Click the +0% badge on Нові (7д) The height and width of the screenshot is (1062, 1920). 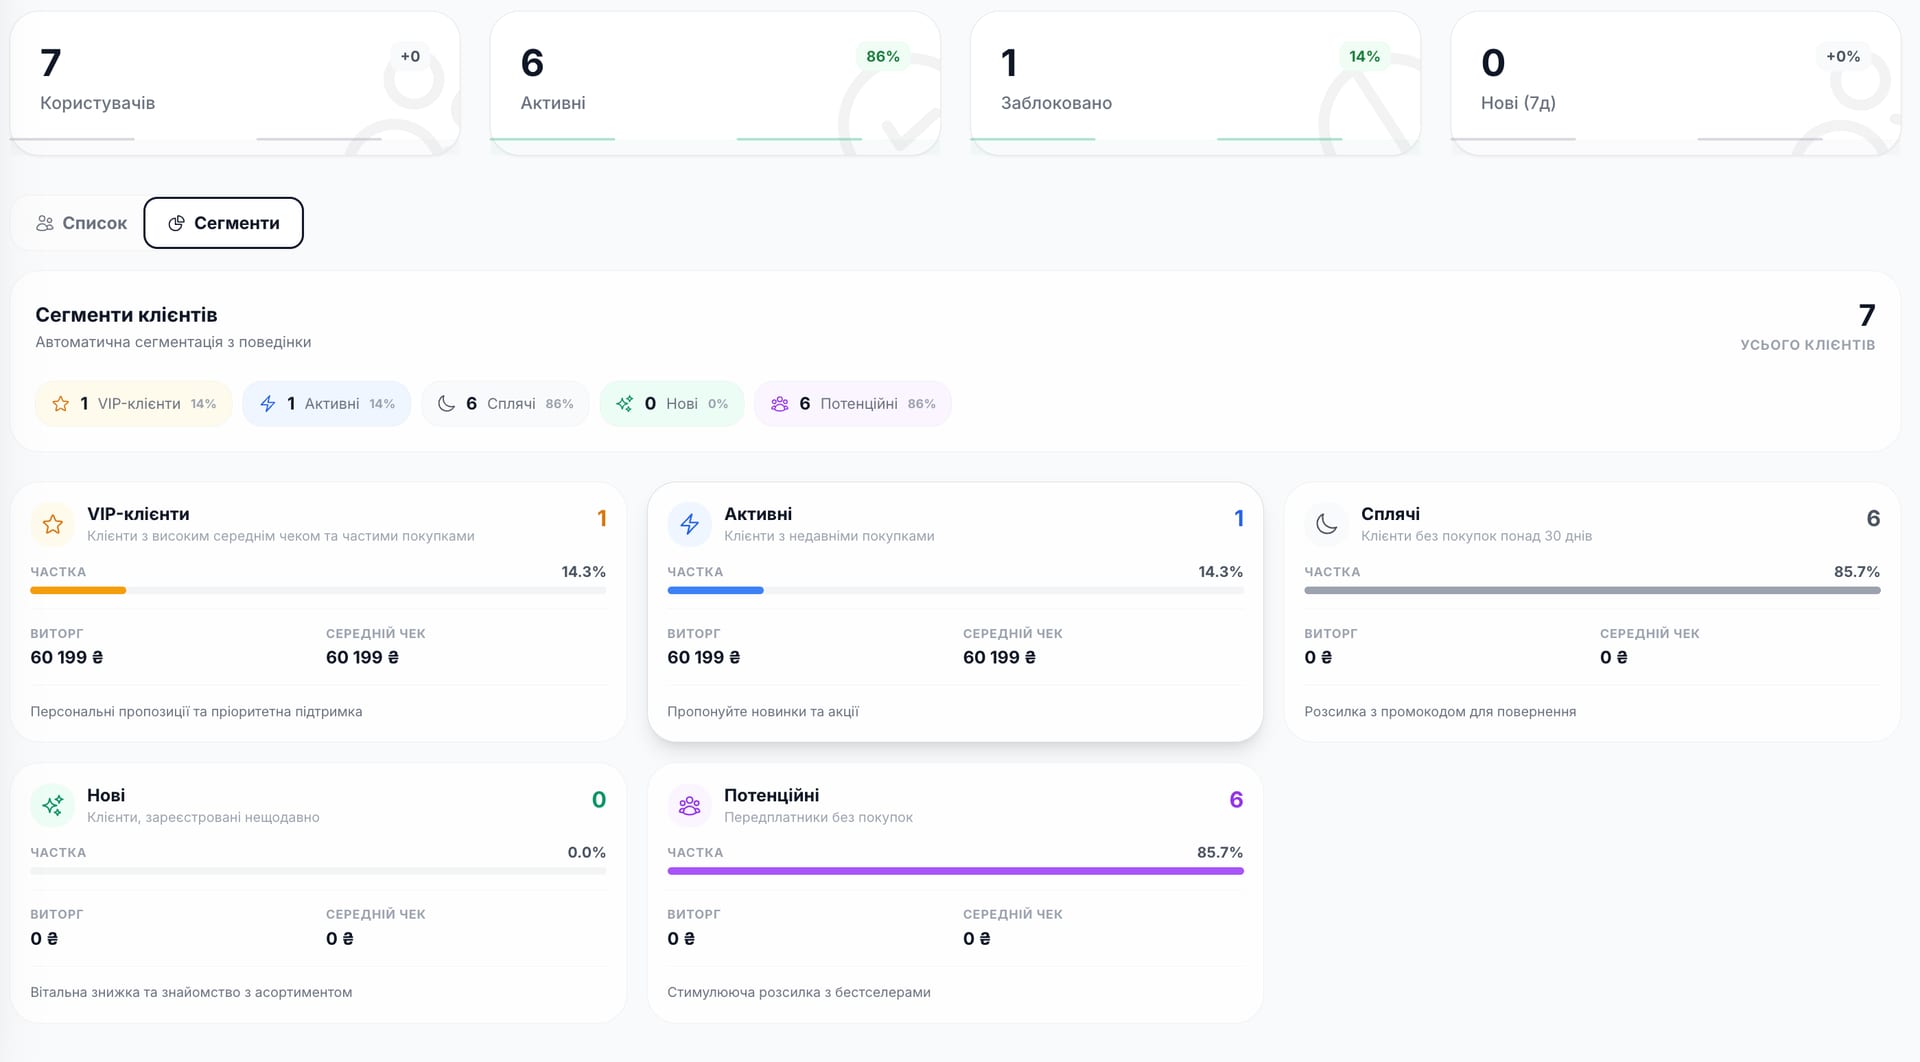click(x=1843, y=57)
